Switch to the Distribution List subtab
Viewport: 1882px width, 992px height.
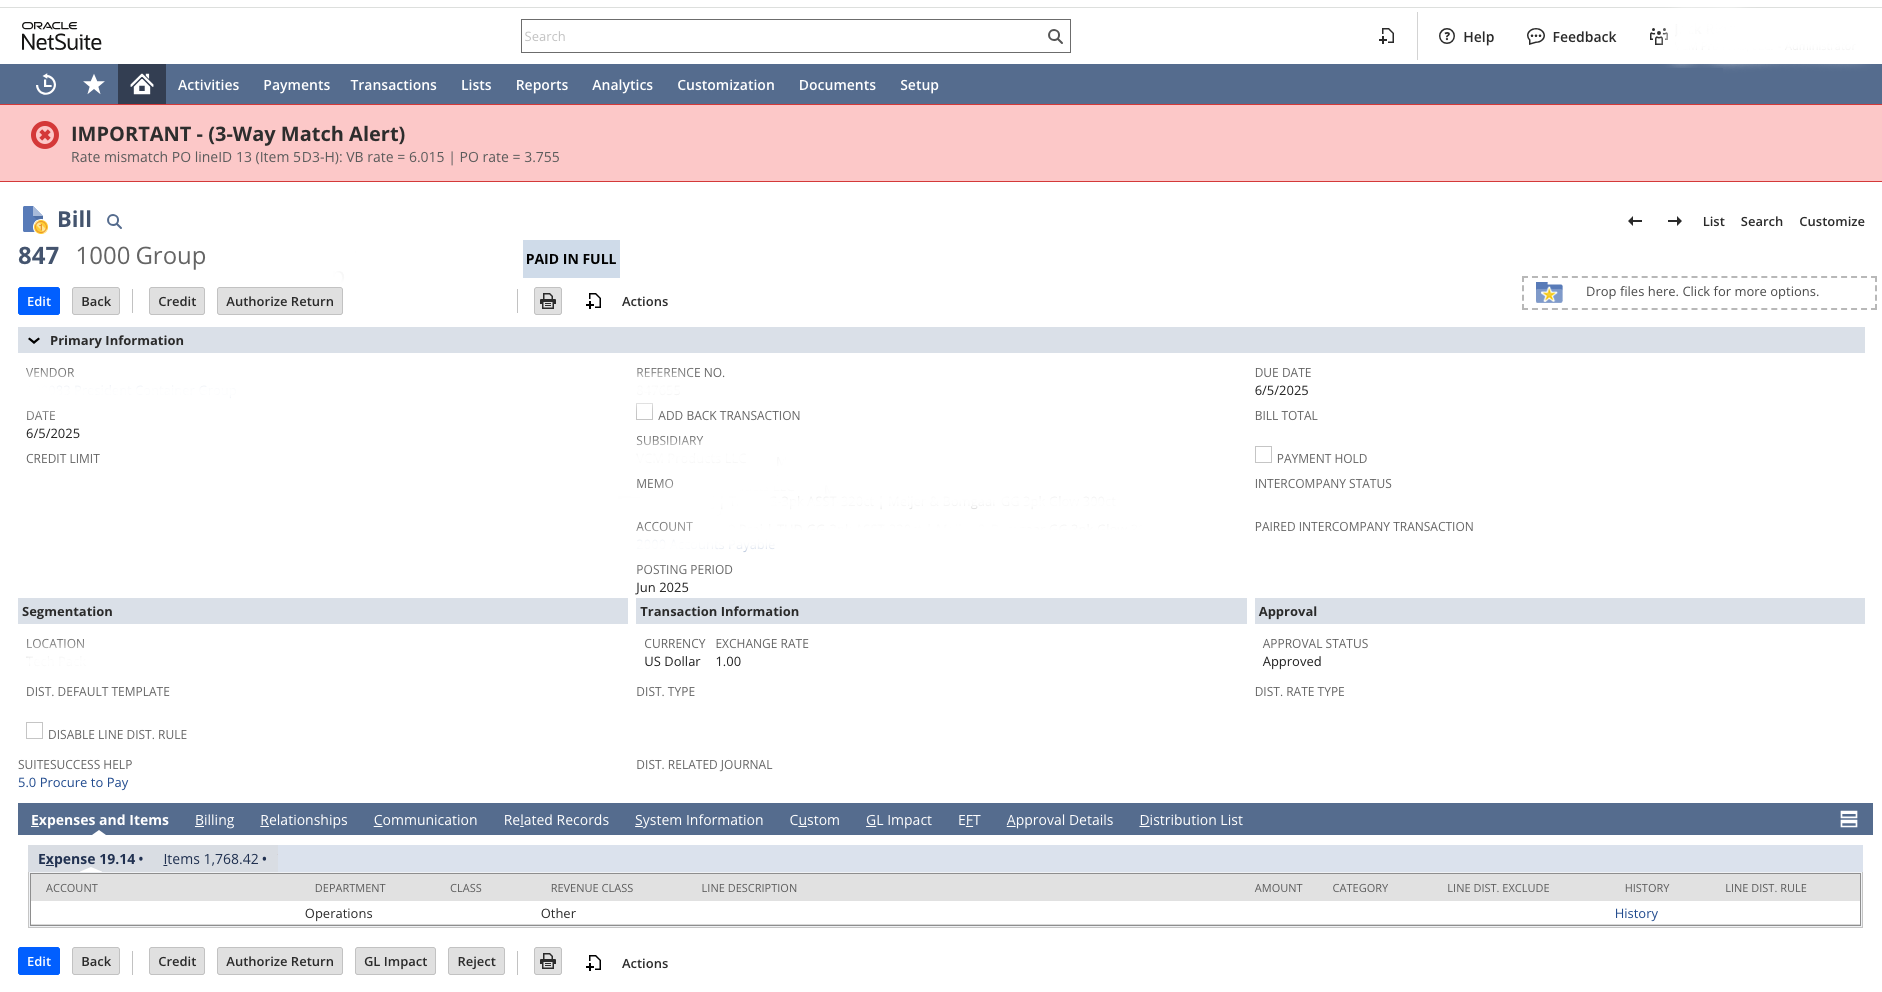[1191, 820]
